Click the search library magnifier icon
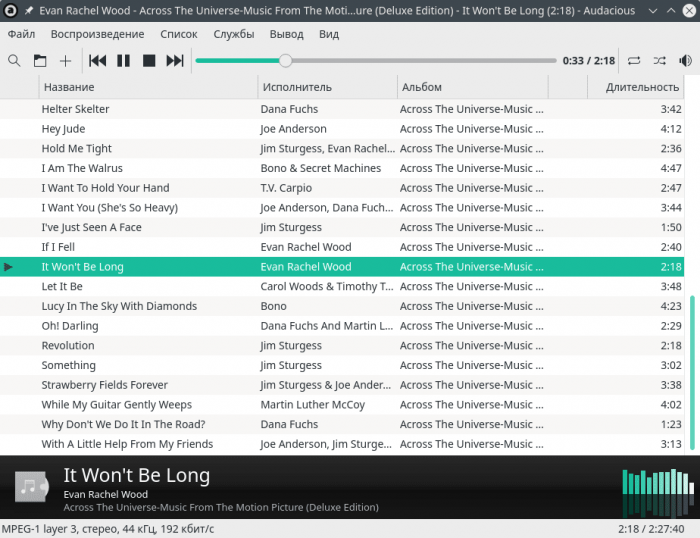700x538 pixels. tap(14, 61)
